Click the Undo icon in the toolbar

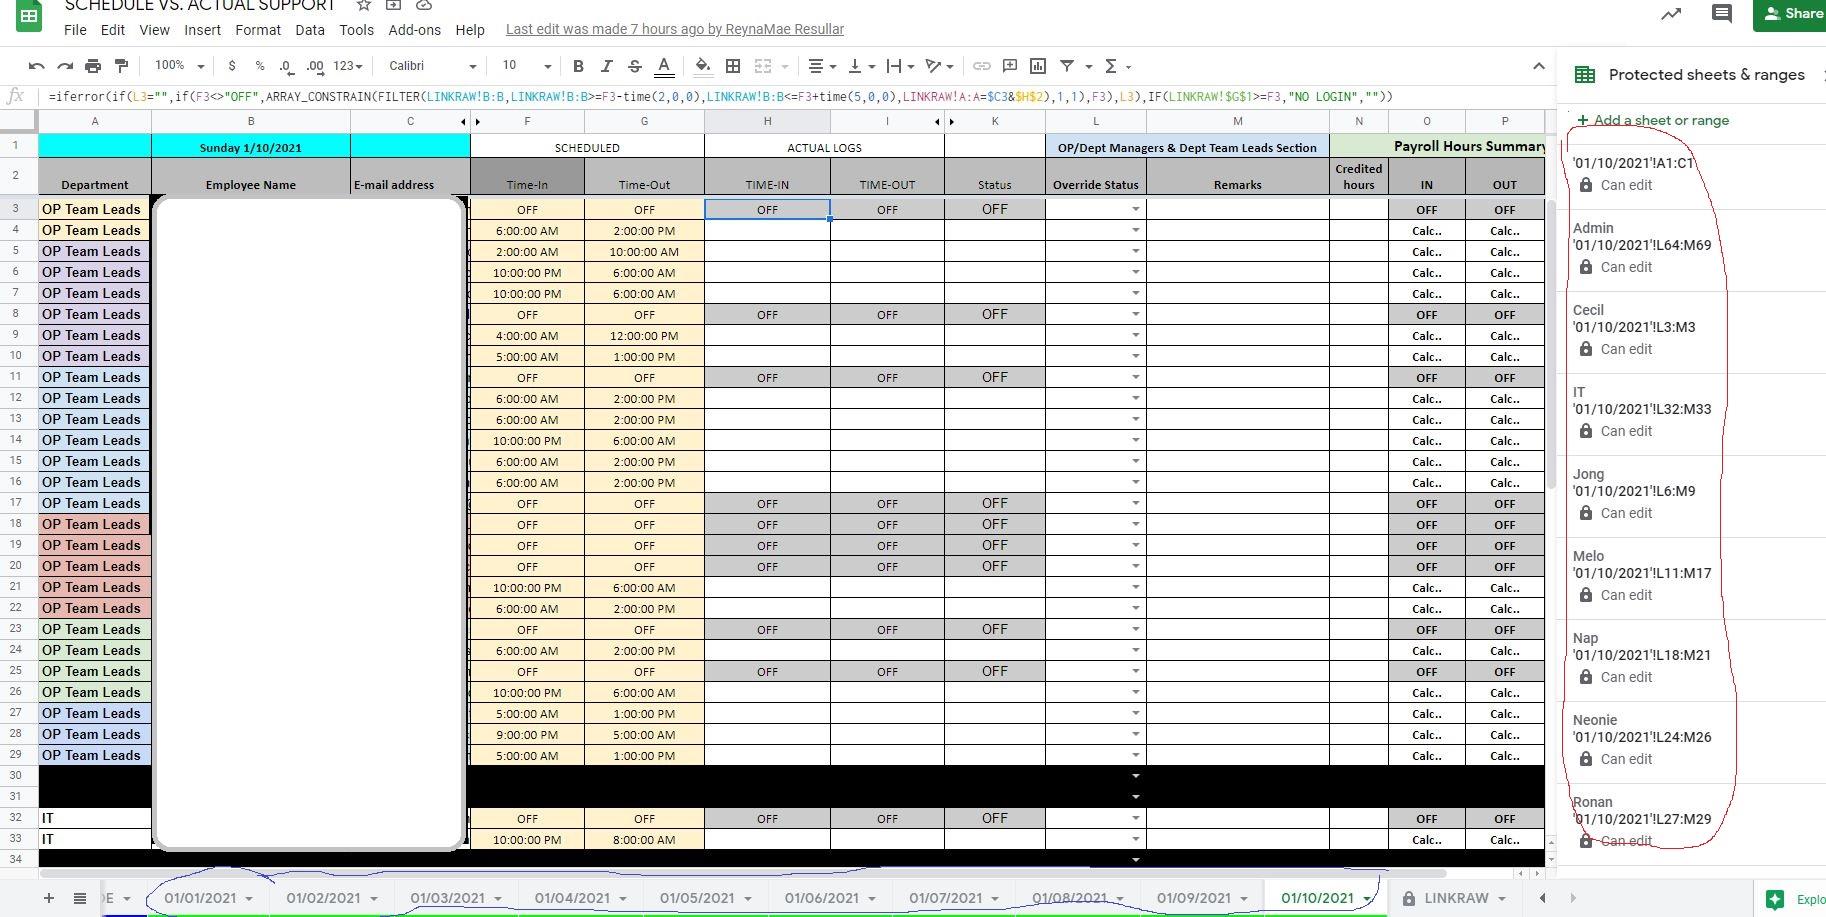(37, 66)
